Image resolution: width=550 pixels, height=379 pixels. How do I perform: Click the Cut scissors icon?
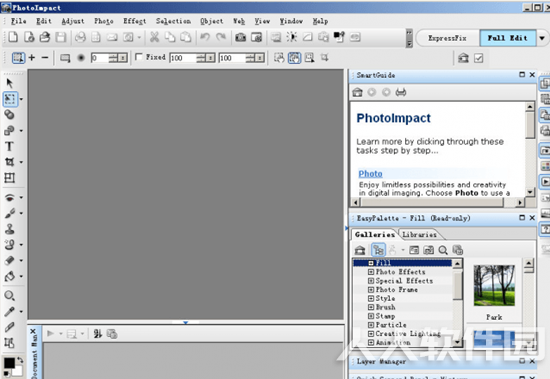point(154,37)
